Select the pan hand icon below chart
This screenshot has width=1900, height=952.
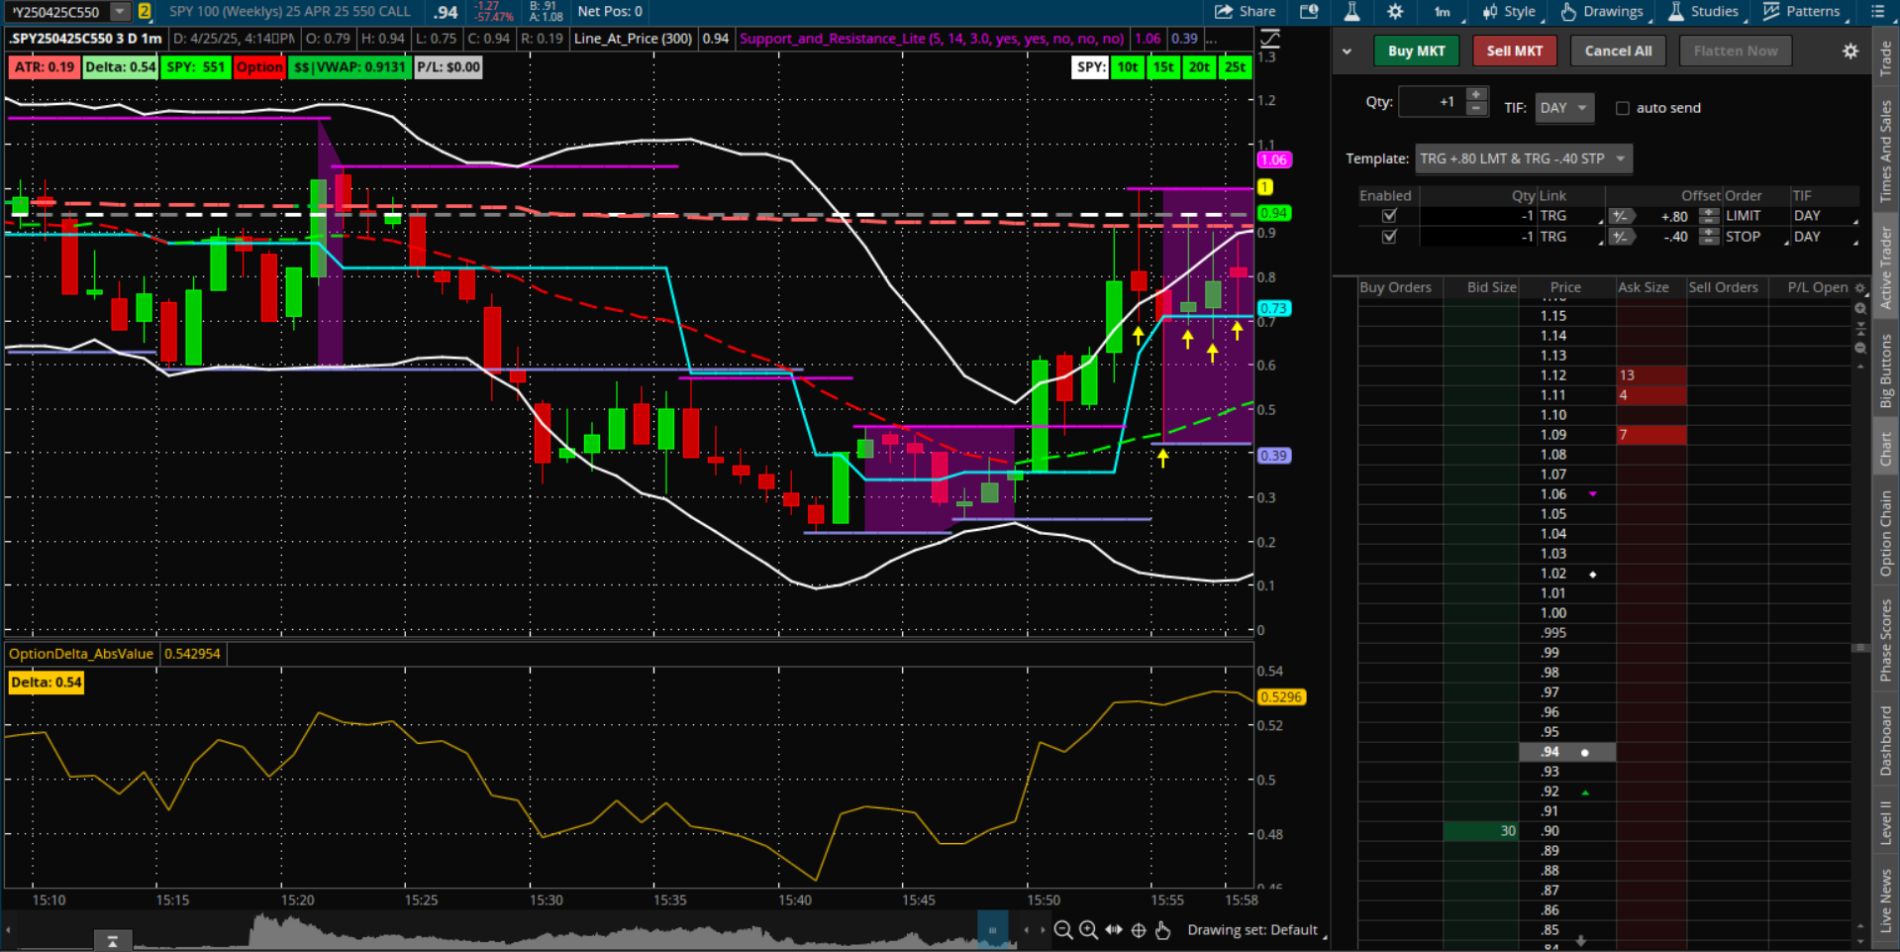click(x=1163, y=930)
